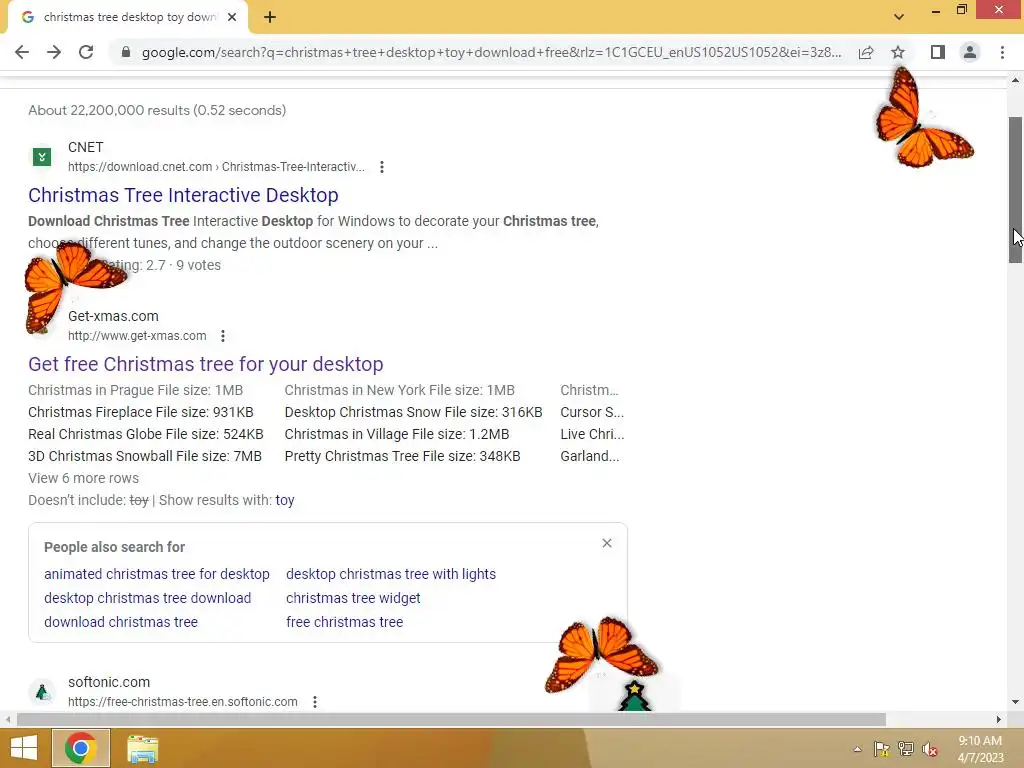Show results with toy link
The width and height of the screenshot is (1024, 768).
click(285, 500)
